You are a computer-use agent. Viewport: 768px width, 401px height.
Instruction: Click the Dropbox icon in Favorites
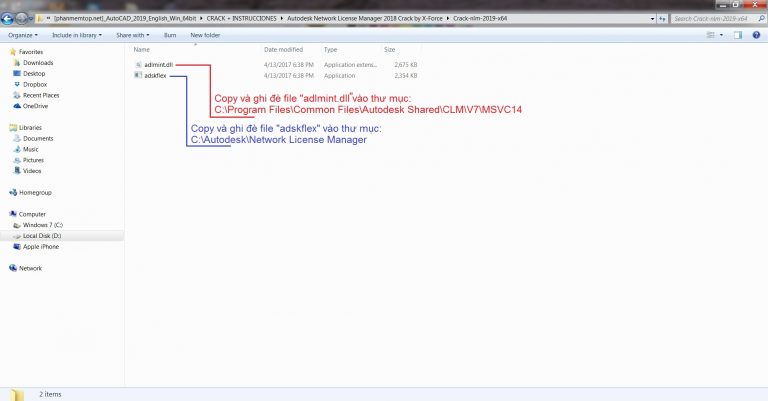17,84
